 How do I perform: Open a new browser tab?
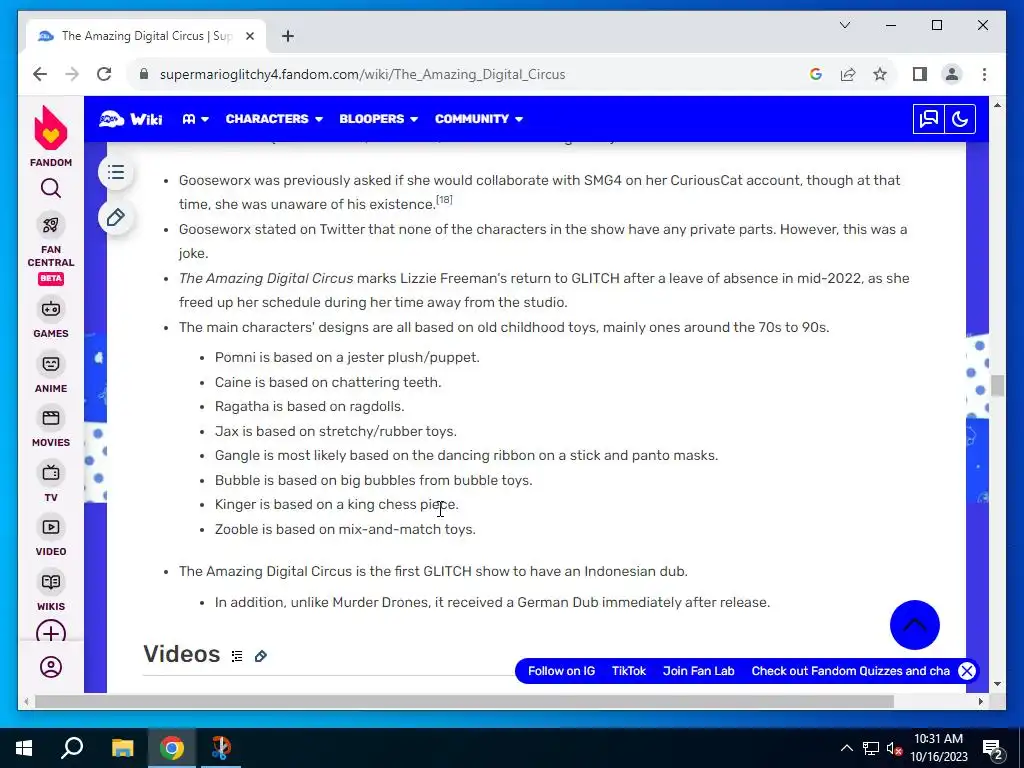click(x=287, y=36)
